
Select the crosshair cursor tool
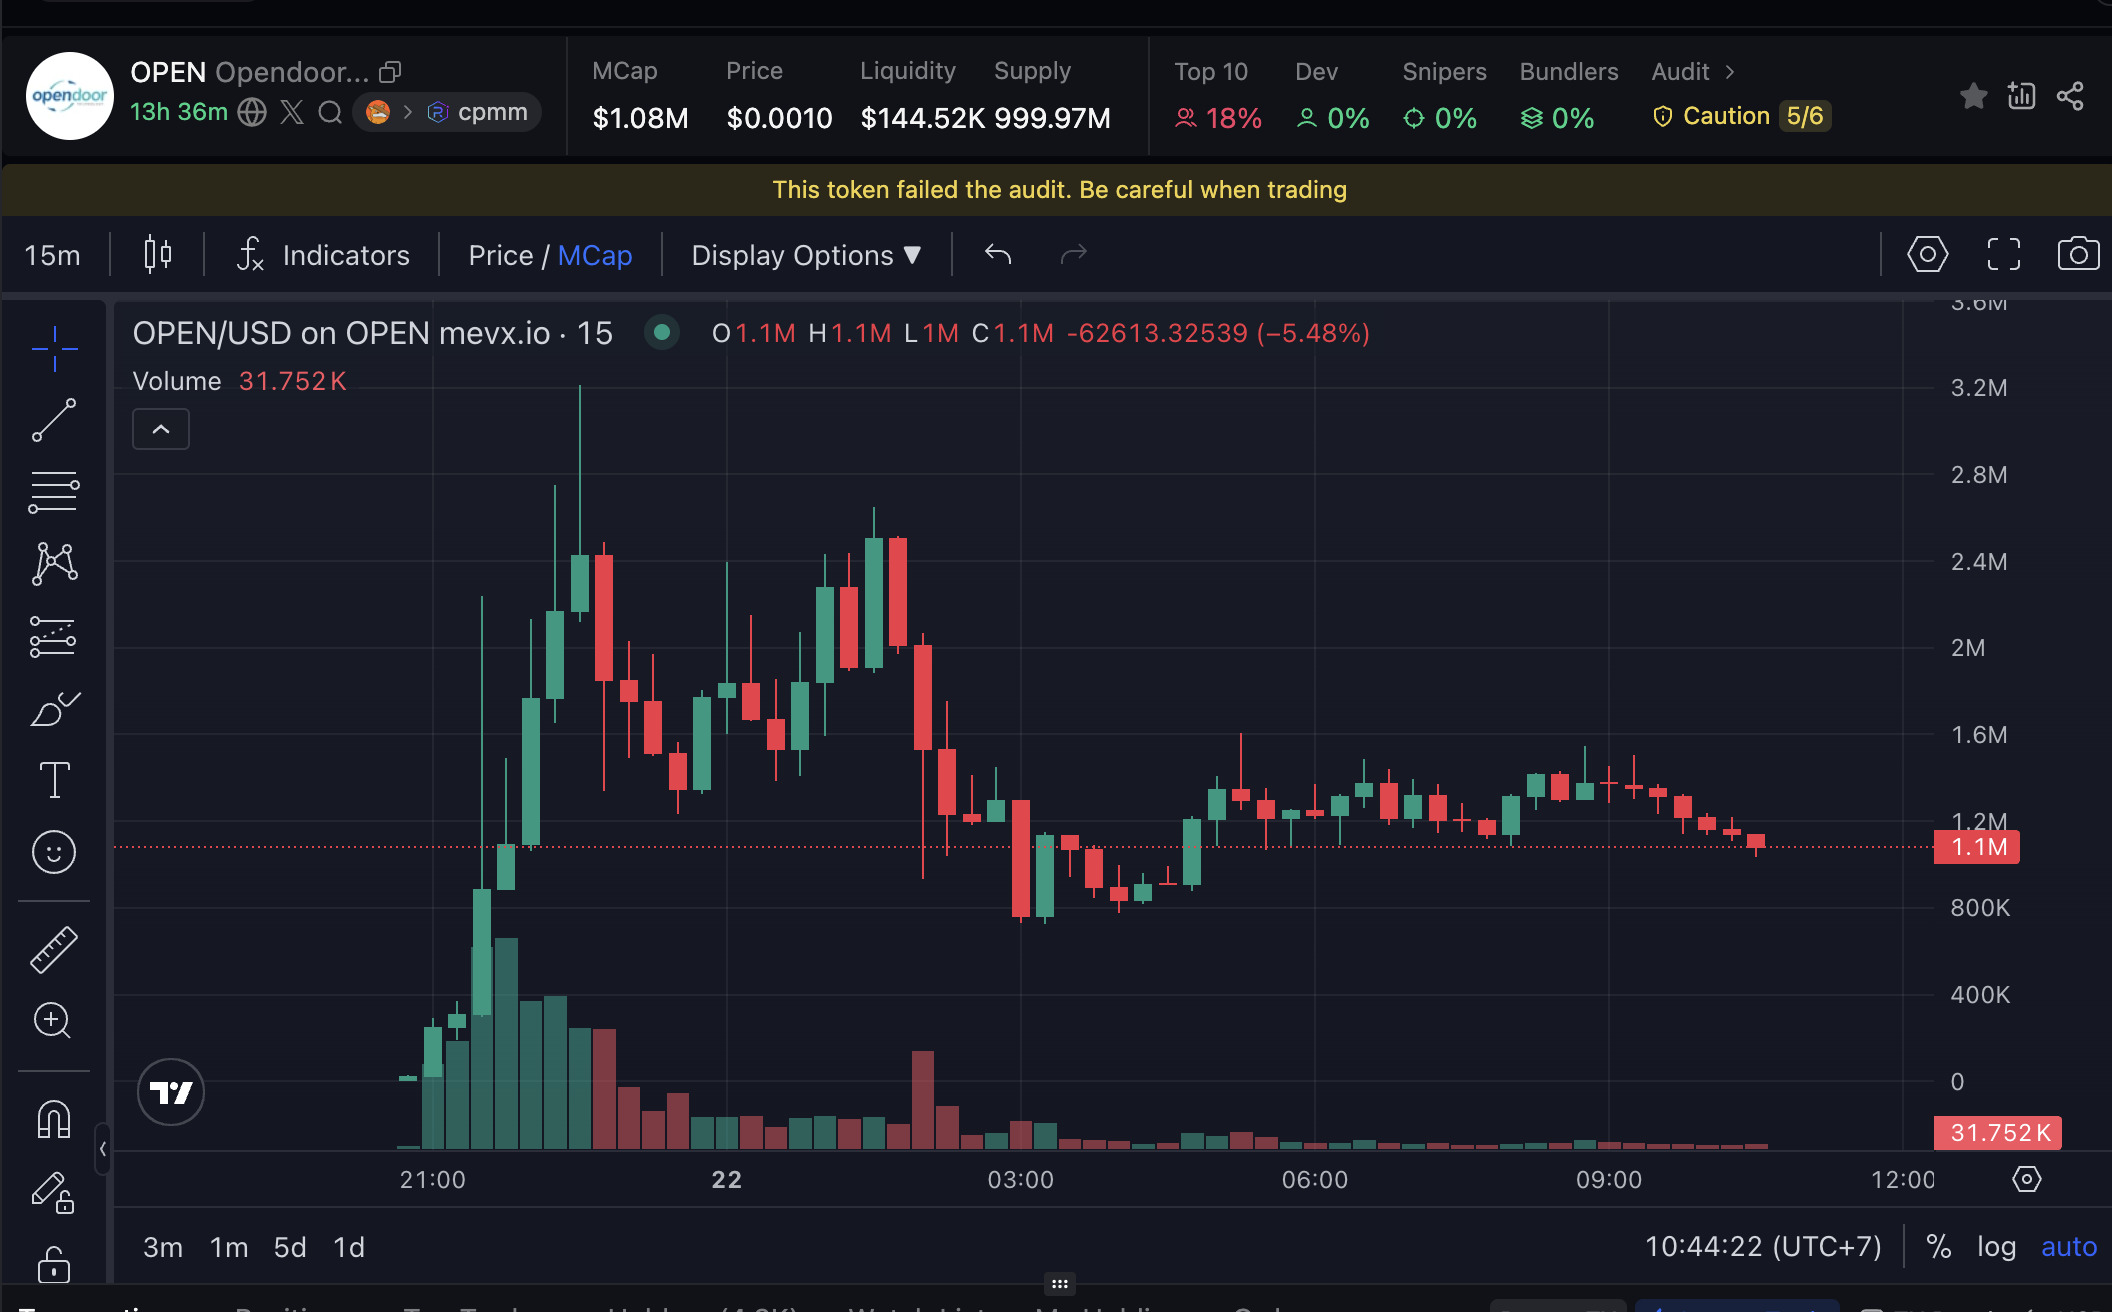click(54, 348)
